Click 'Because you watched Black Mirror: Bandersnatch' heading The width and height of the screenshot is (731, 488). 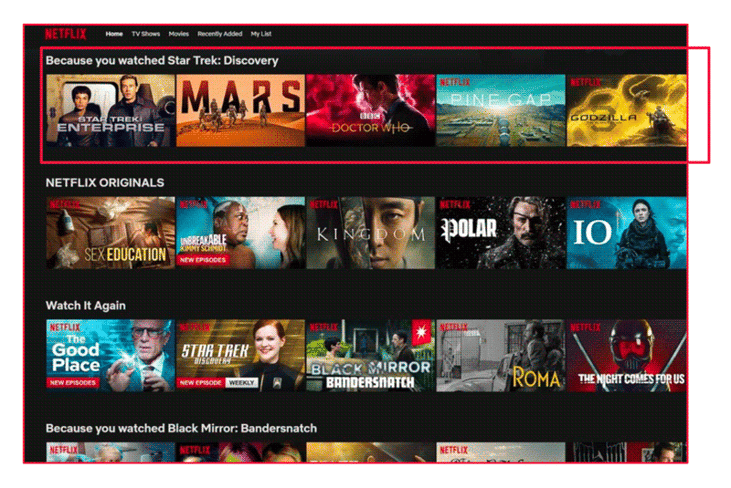(181, 428)
